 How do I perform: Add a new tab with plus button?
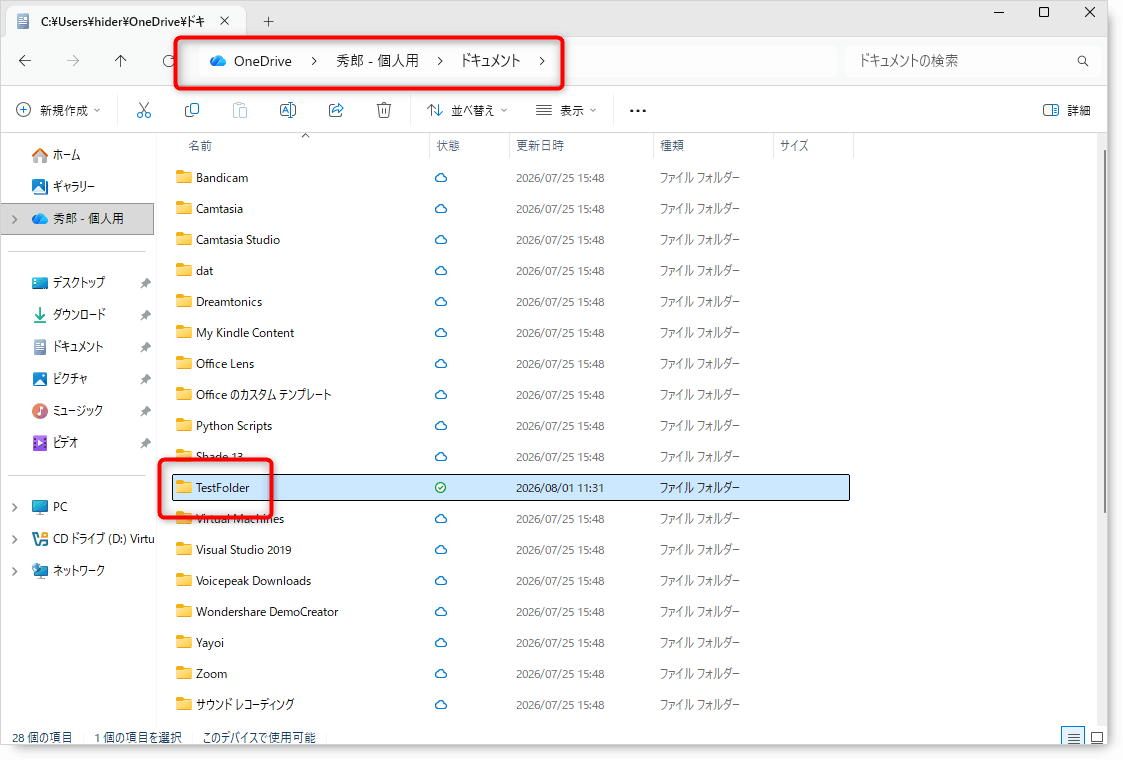point(269,21)
